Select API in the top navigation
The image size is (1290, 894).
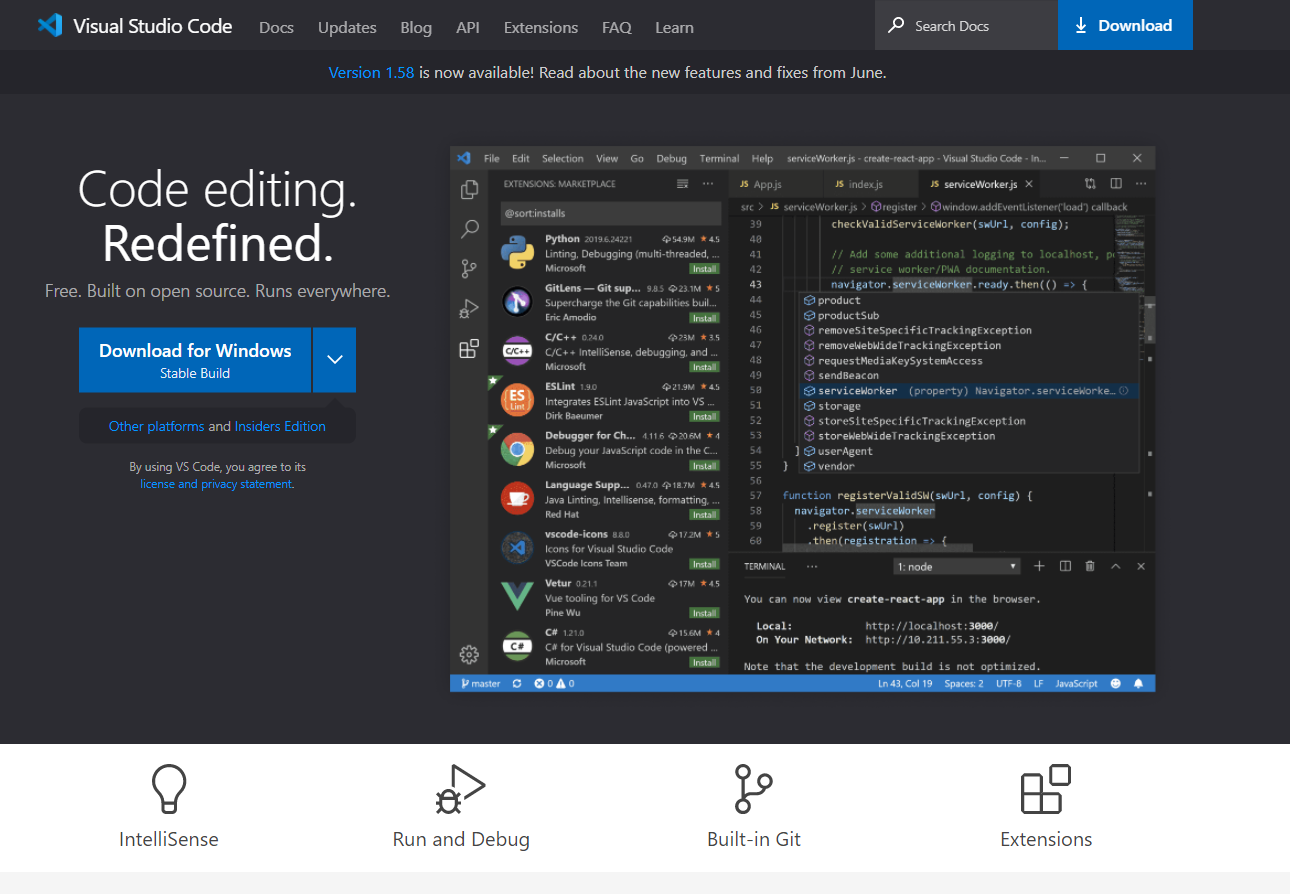[468, 27]
